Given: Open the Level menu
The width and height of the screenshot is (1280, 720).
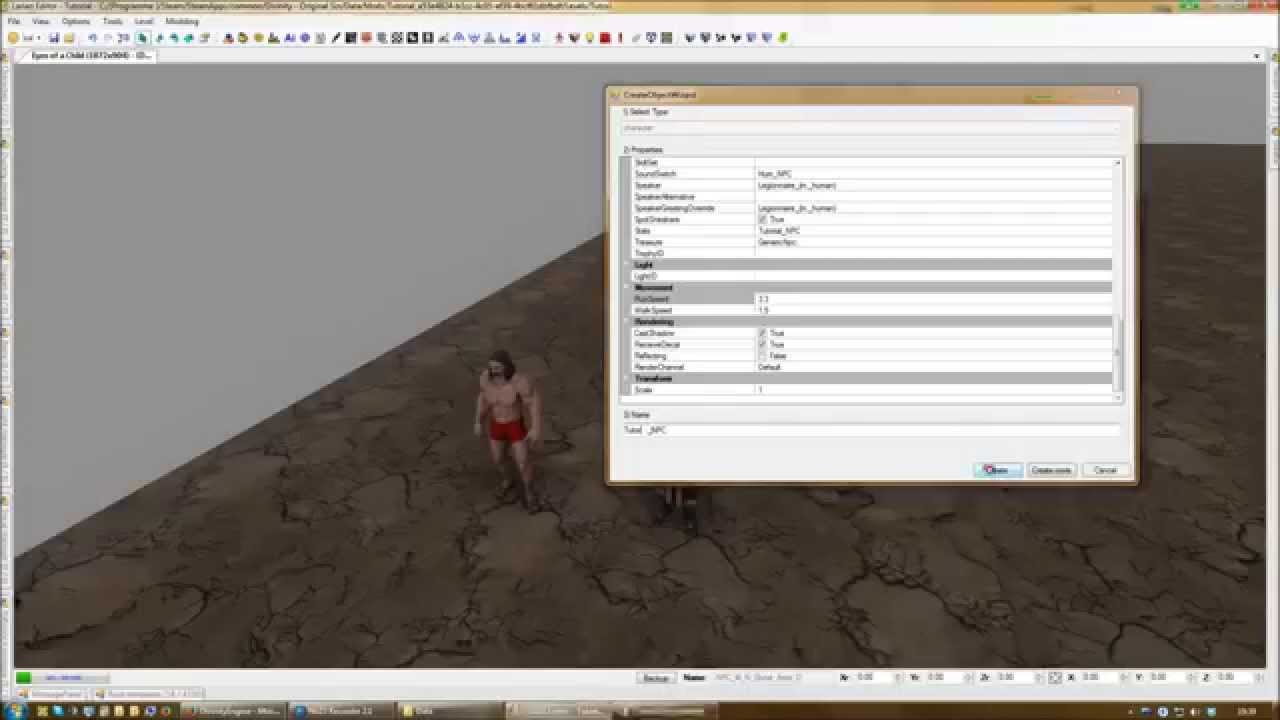Looking at the screenshot, I should [144, 21].
